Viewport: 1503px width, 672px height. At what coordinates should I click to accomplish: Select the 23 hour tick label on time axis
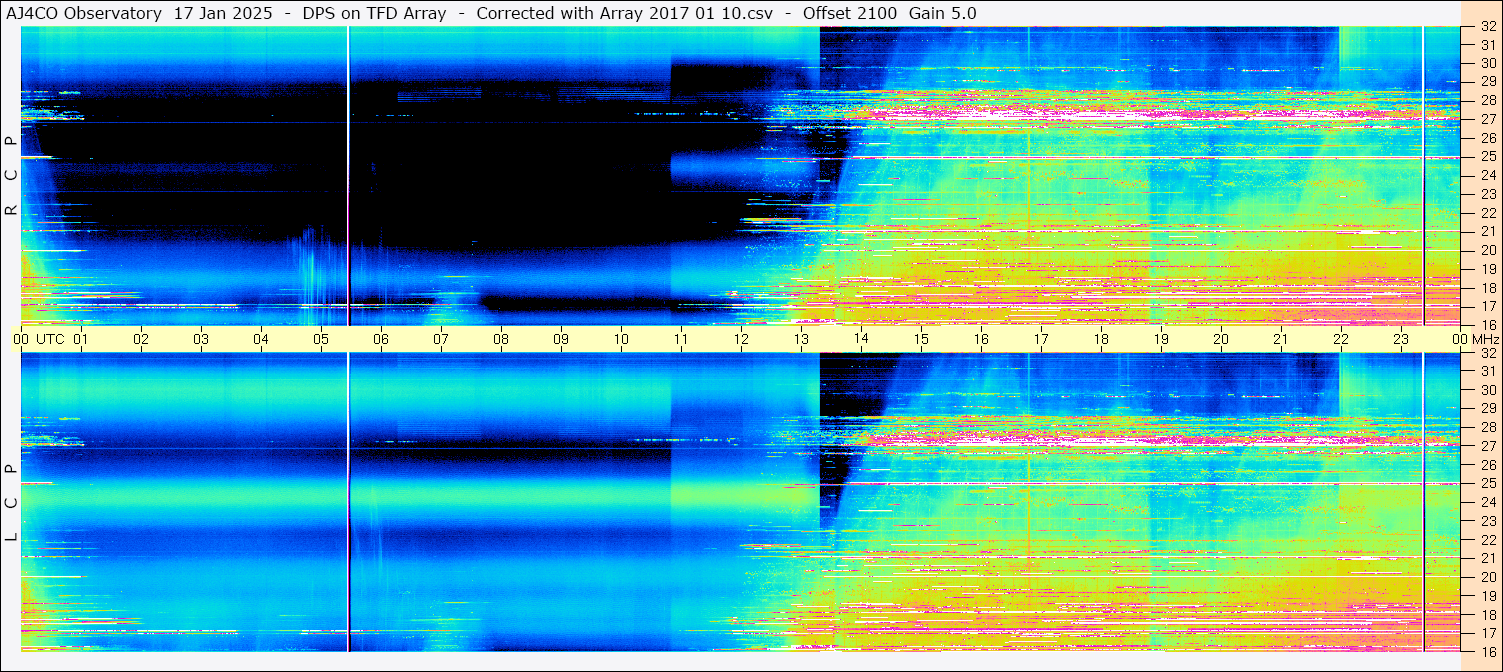[x=1401, y=340]
